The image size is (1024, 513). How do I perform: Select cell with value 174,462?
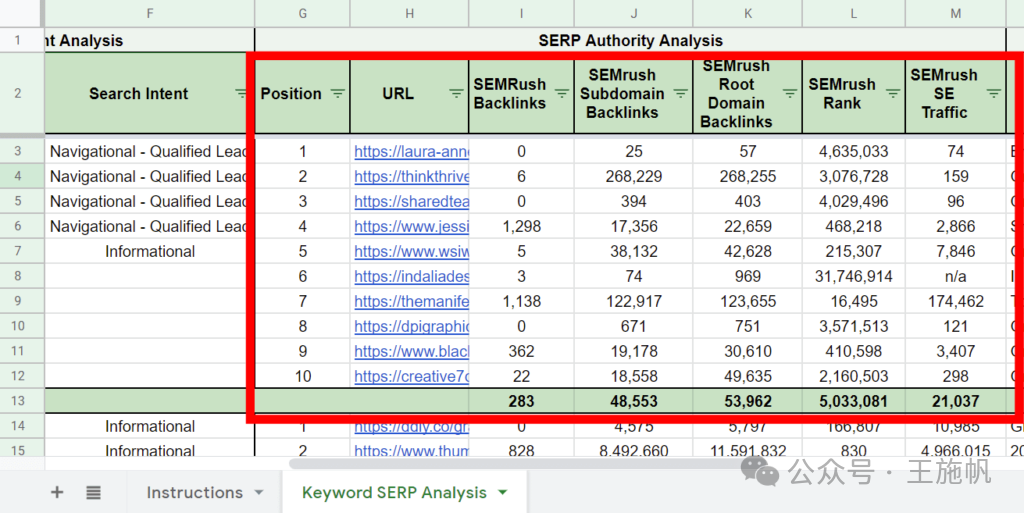point(955,301)
